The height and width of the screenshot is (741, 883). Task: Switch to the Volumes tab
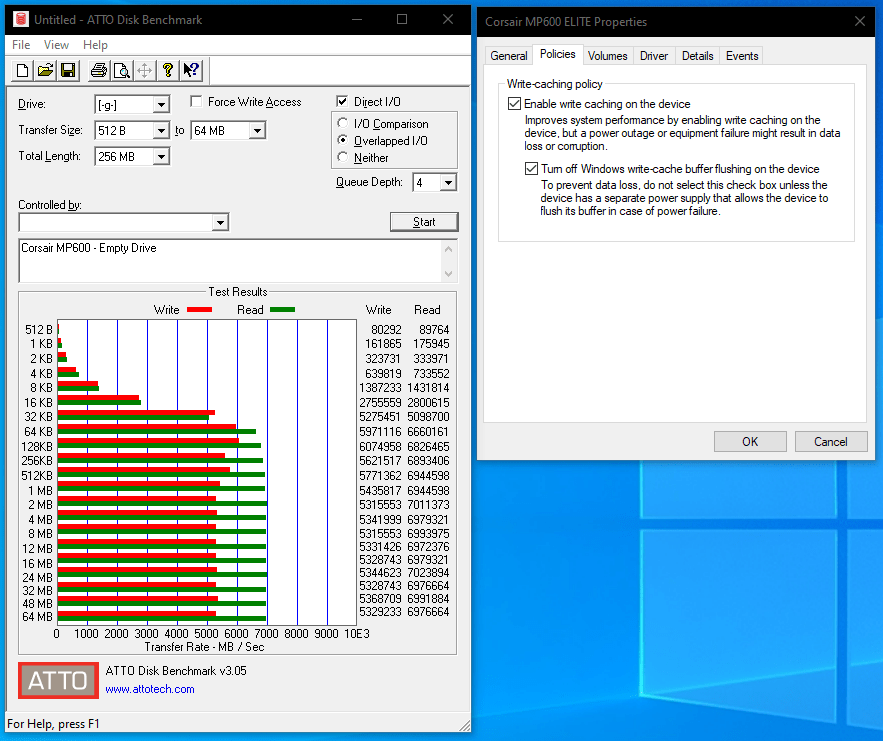(607, 56)
